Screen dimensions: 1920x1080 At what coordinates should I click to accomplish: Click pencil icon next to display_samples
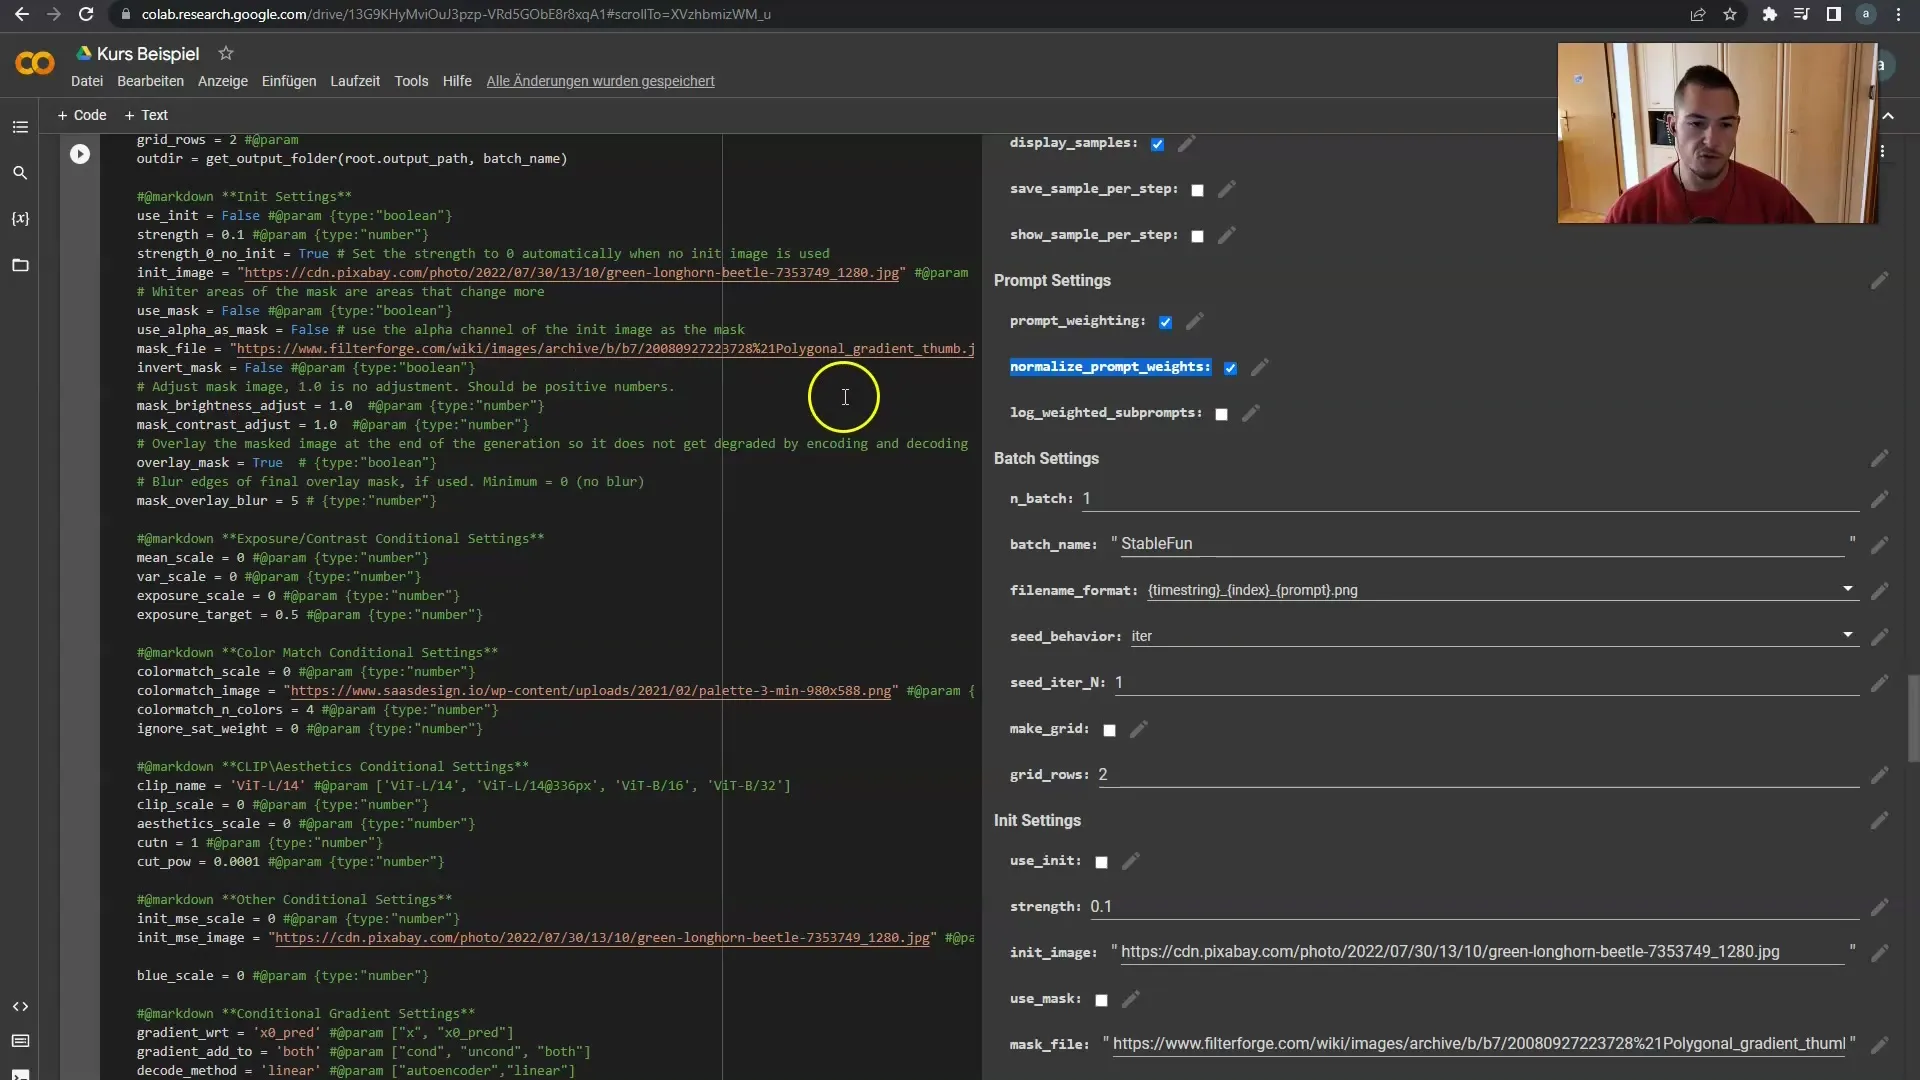(x=1187, y=144)
